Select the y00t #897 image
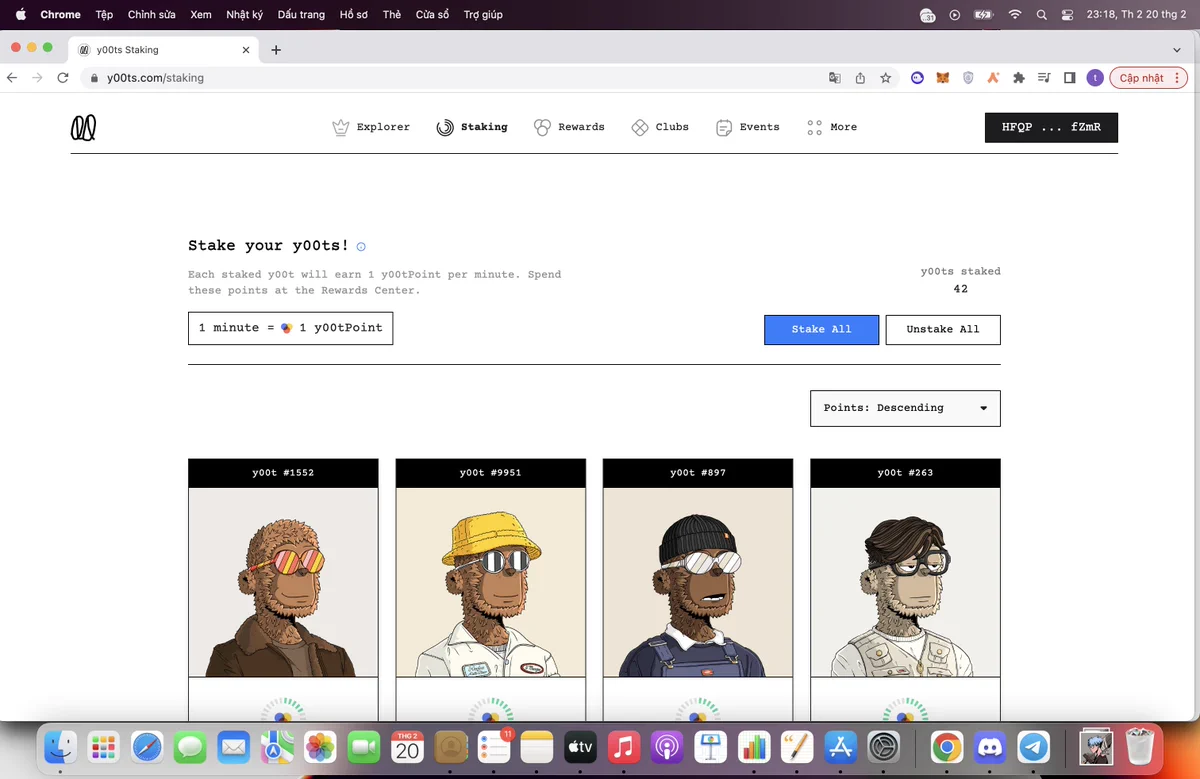The height and width of the screenshot is (779, 1200). [x=698, y=582]
